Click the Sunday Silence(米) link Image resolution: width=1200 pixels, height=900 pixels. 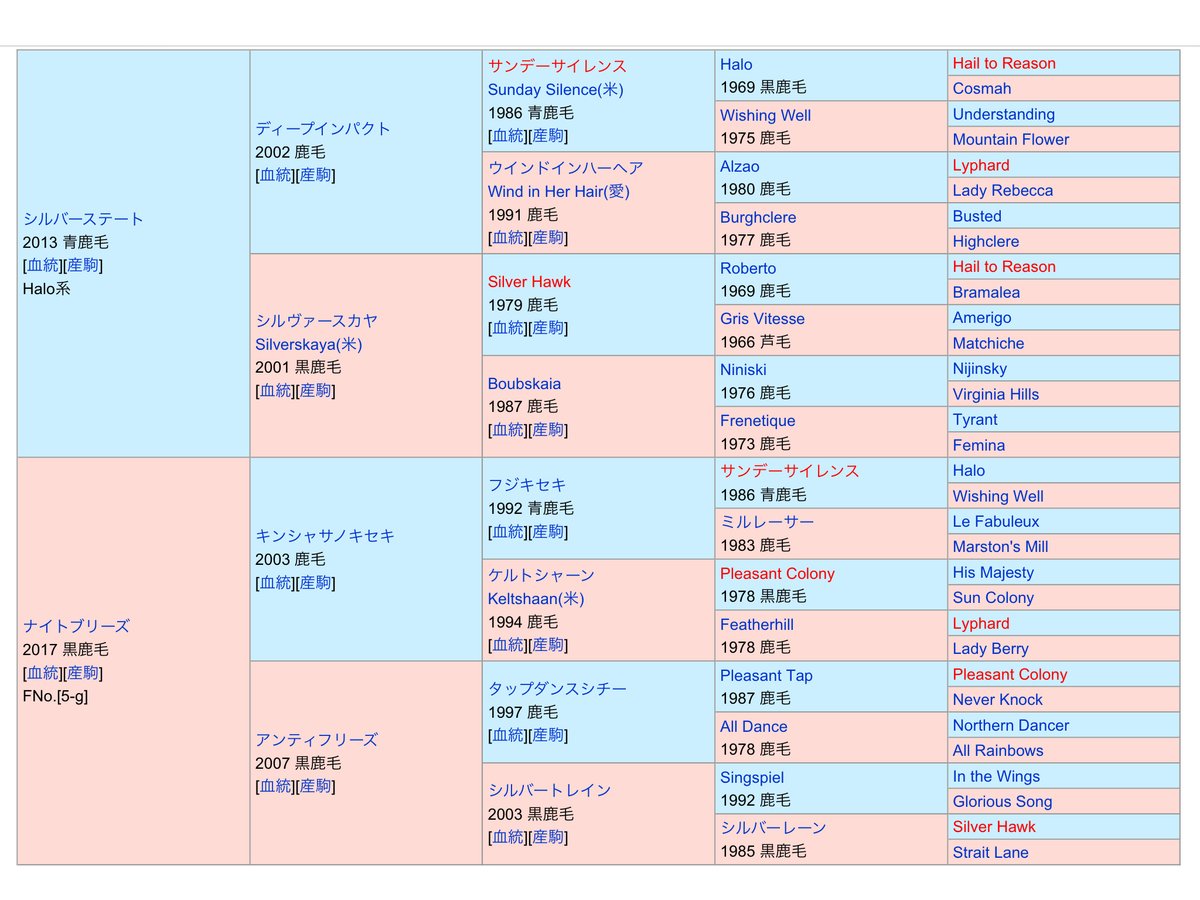[x=556, y=89]
